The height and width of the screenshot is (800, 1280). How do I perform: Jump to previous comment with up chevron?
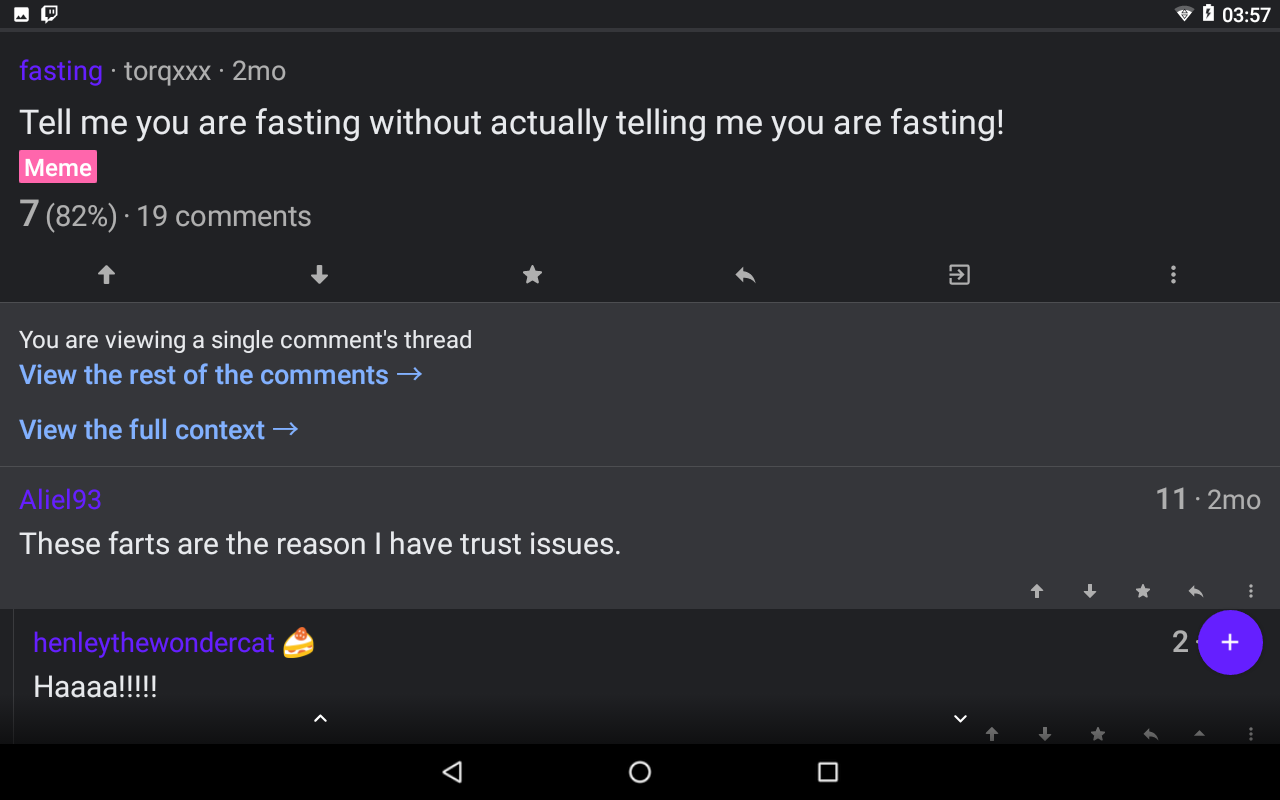320,718
